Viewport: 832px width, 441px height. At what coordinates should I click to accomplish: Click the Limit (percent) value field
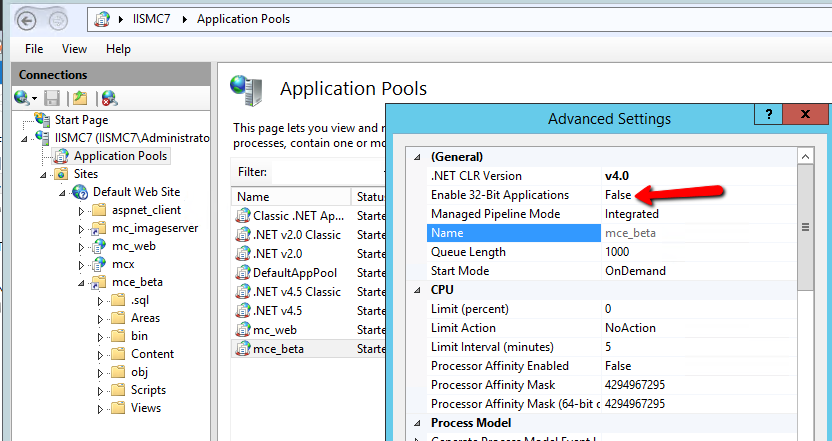point(698,309)
